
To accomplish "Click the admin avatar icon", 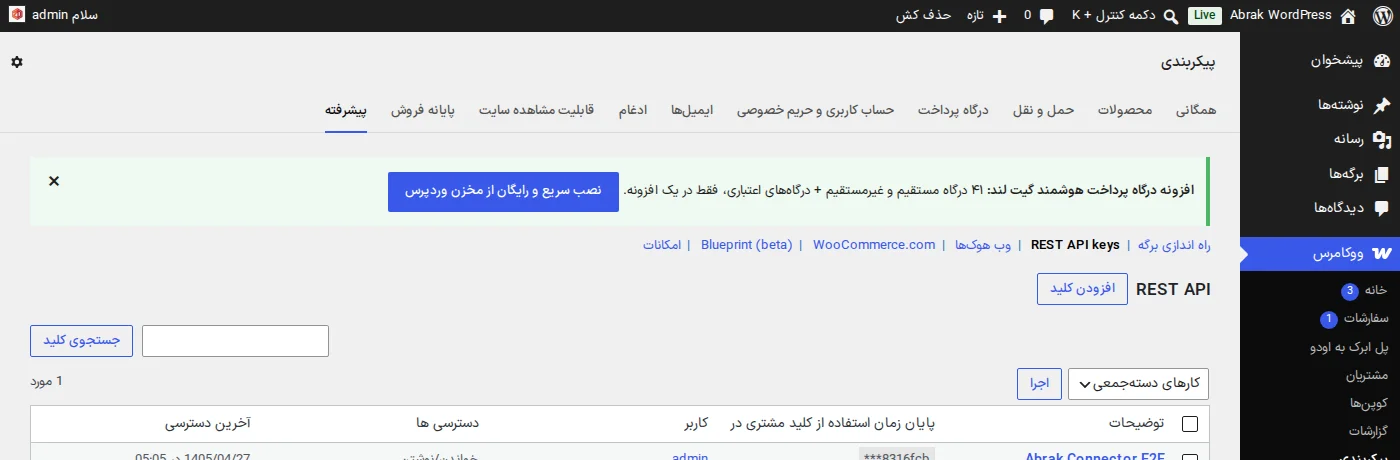I will click(18, 16).
